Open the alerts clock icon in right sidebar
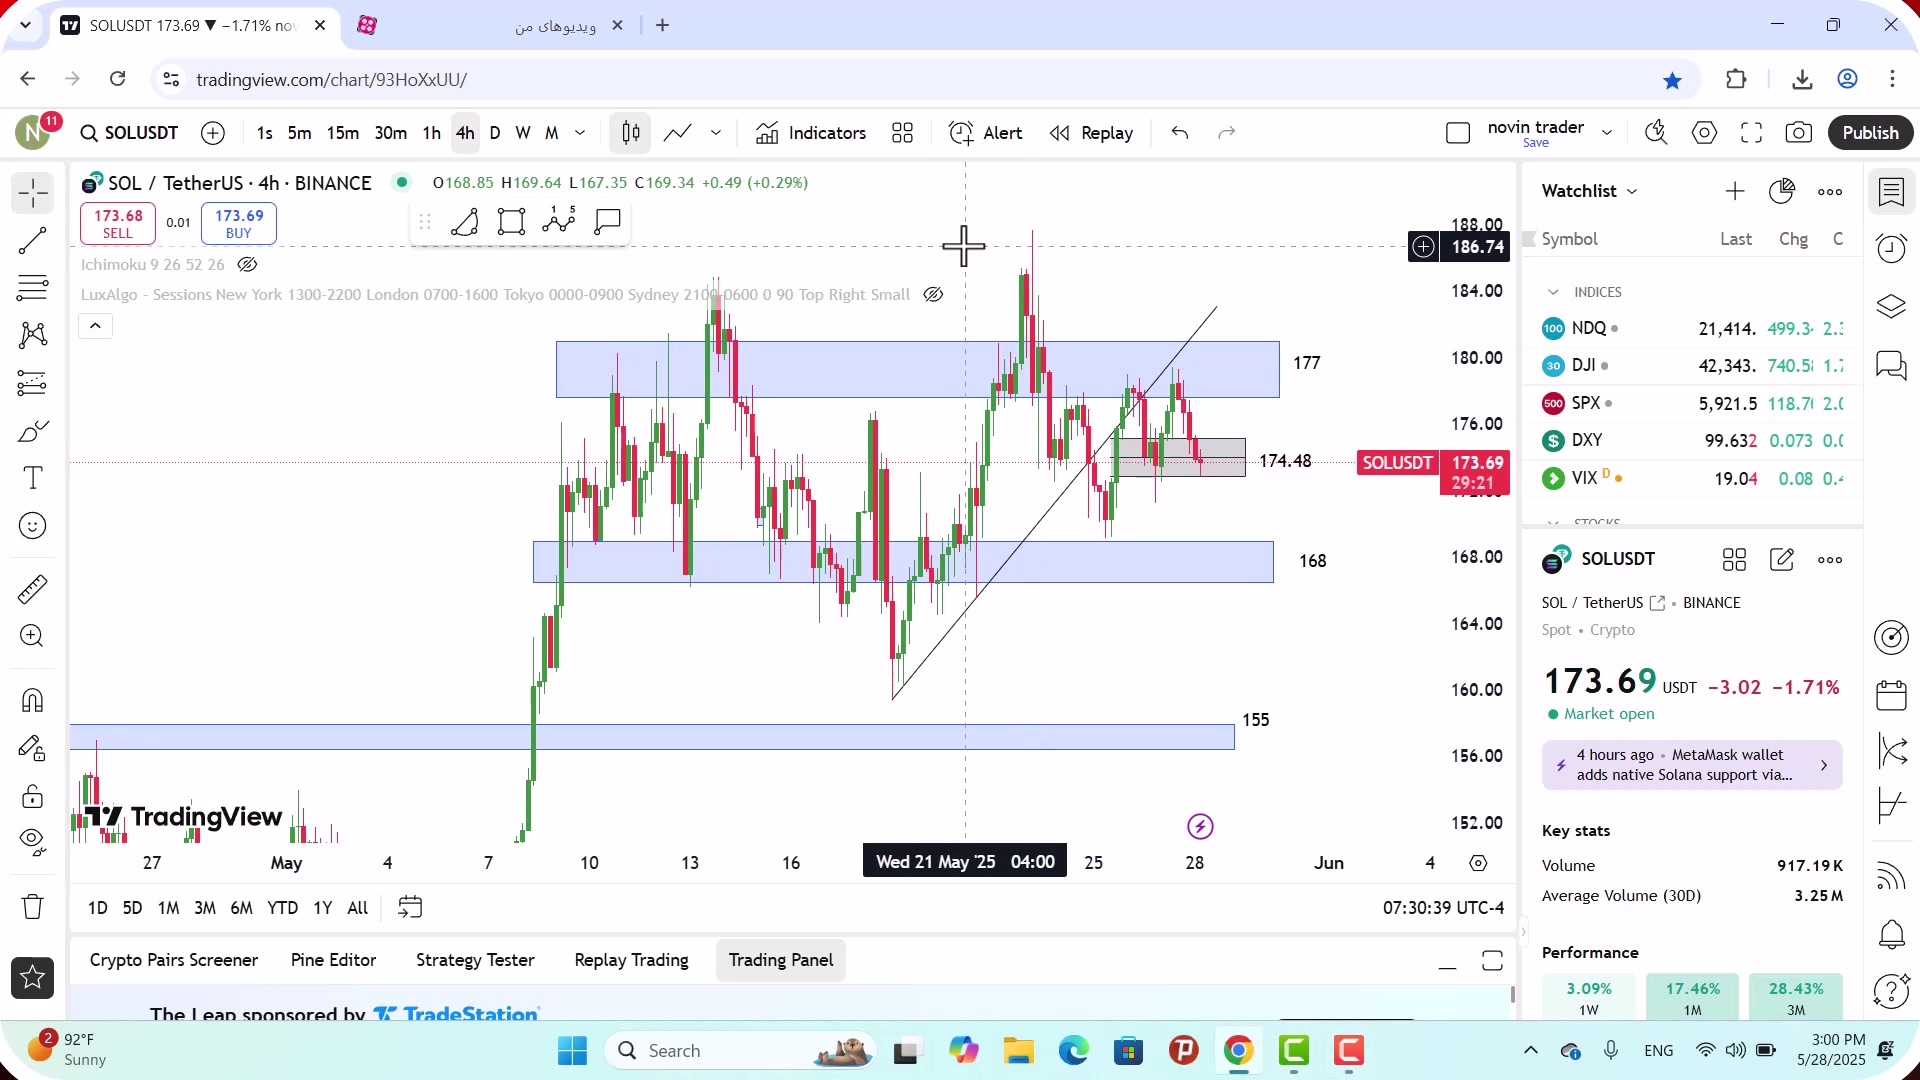Image resolution: width=1920 pixels, height=1080 pixels. 1891,248
